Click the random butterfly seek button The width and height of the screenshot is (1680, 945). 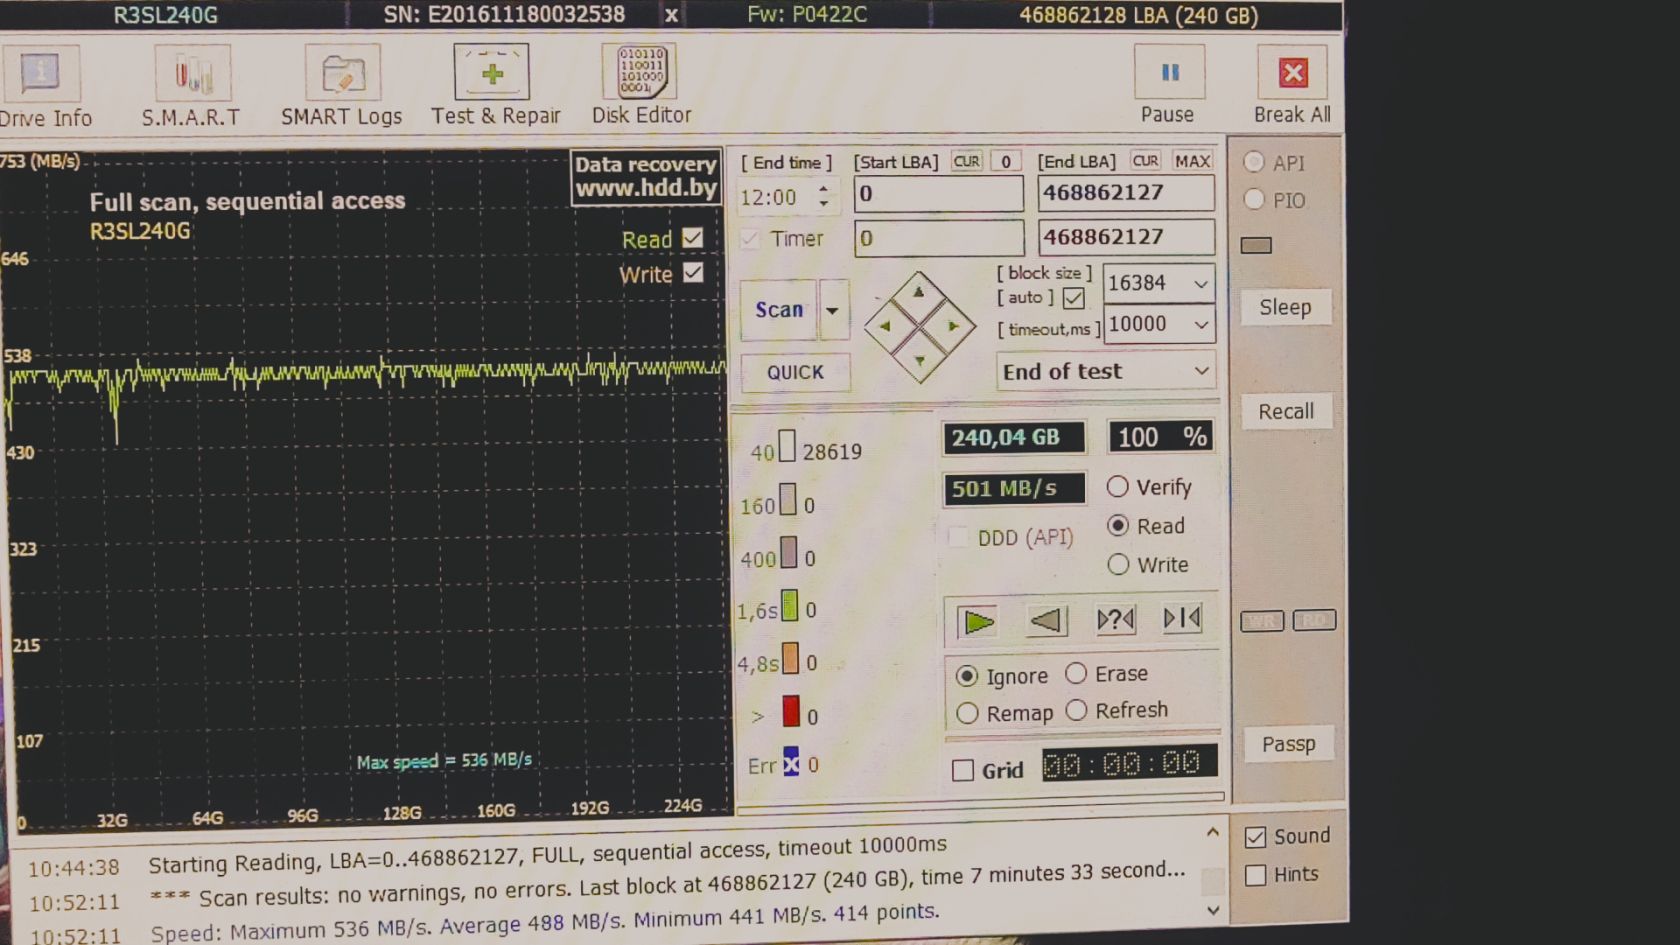[x=1115, y=619]
